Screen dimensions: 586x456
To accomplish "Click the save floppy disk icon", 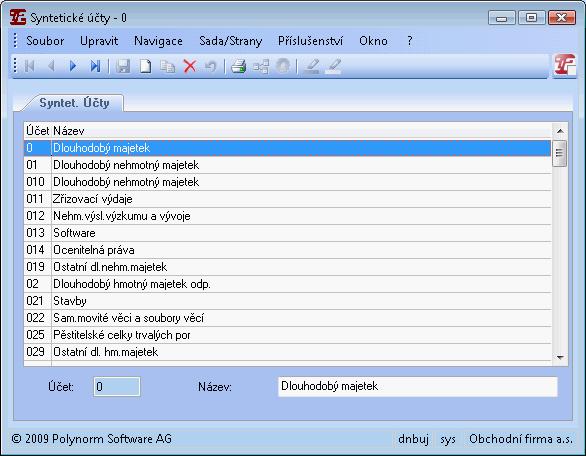I will click(x=123, y=66).
